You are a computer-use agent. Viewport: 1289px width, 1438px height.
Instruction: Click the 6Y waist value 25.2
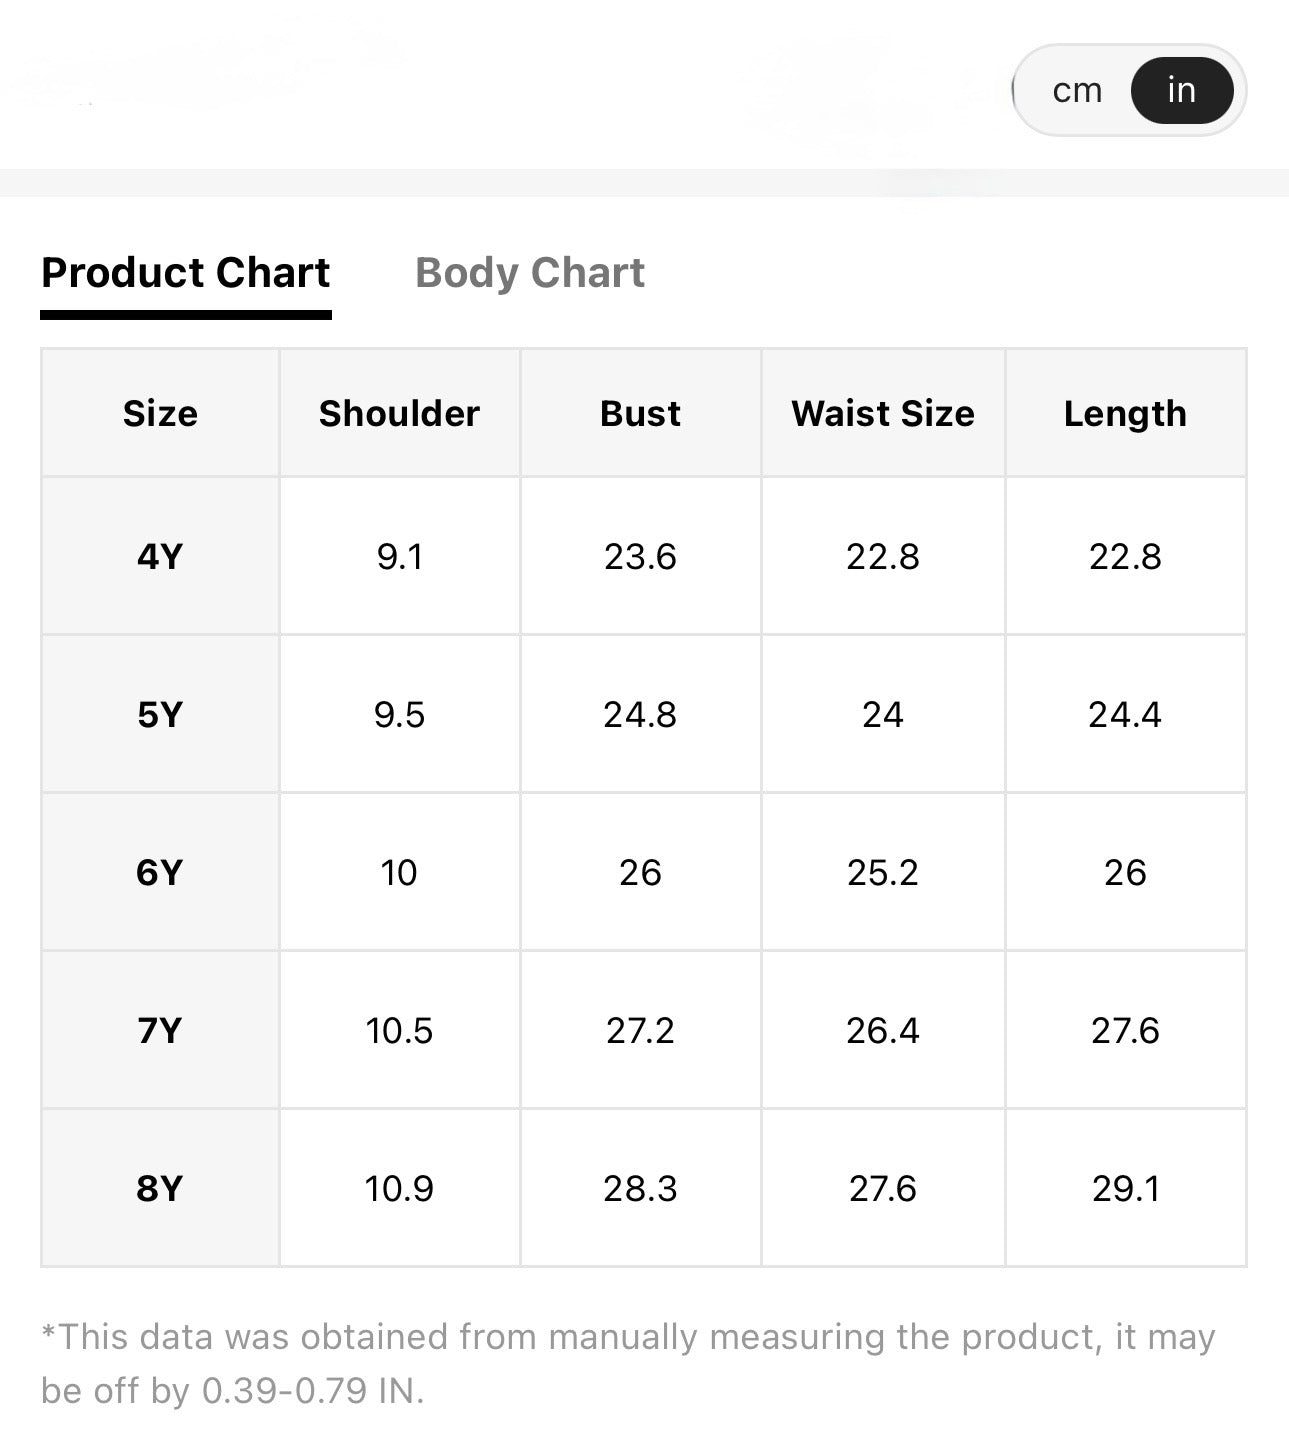883,872
